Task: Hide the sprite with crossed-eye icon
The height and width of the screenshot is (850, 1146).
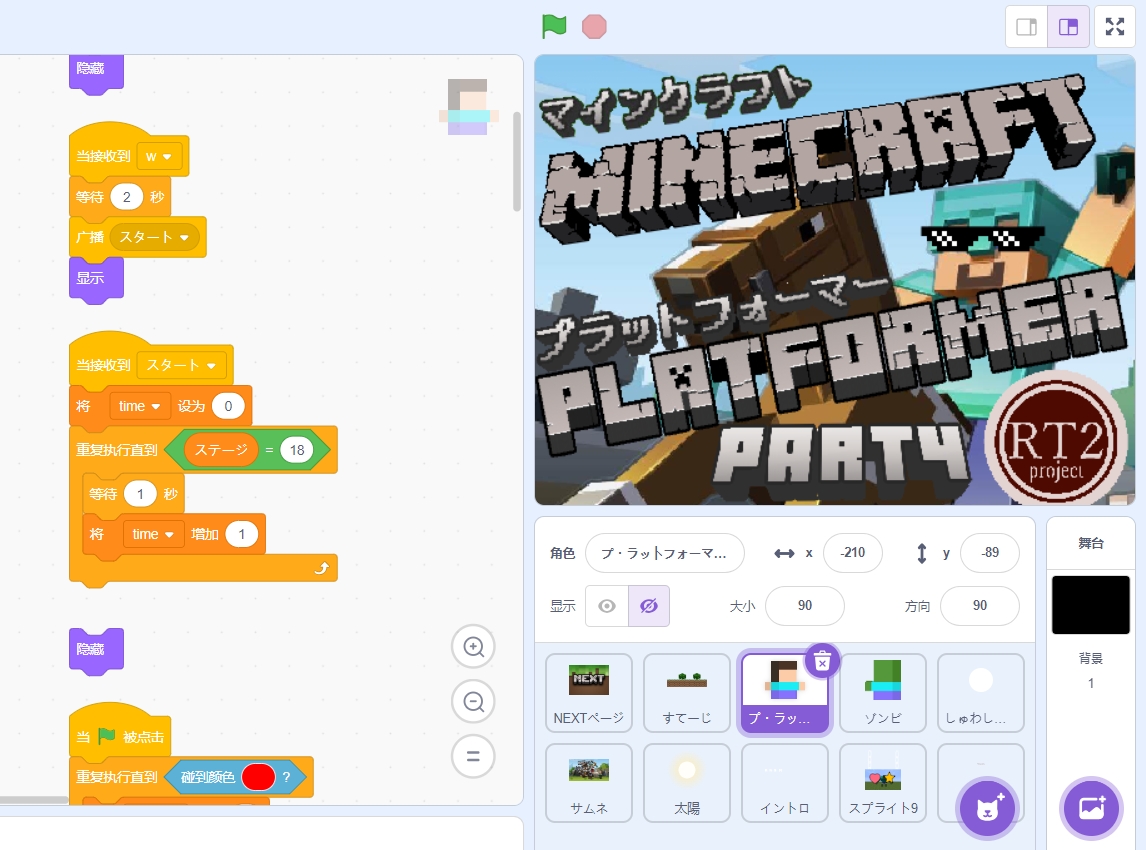Action: [648, 606]
